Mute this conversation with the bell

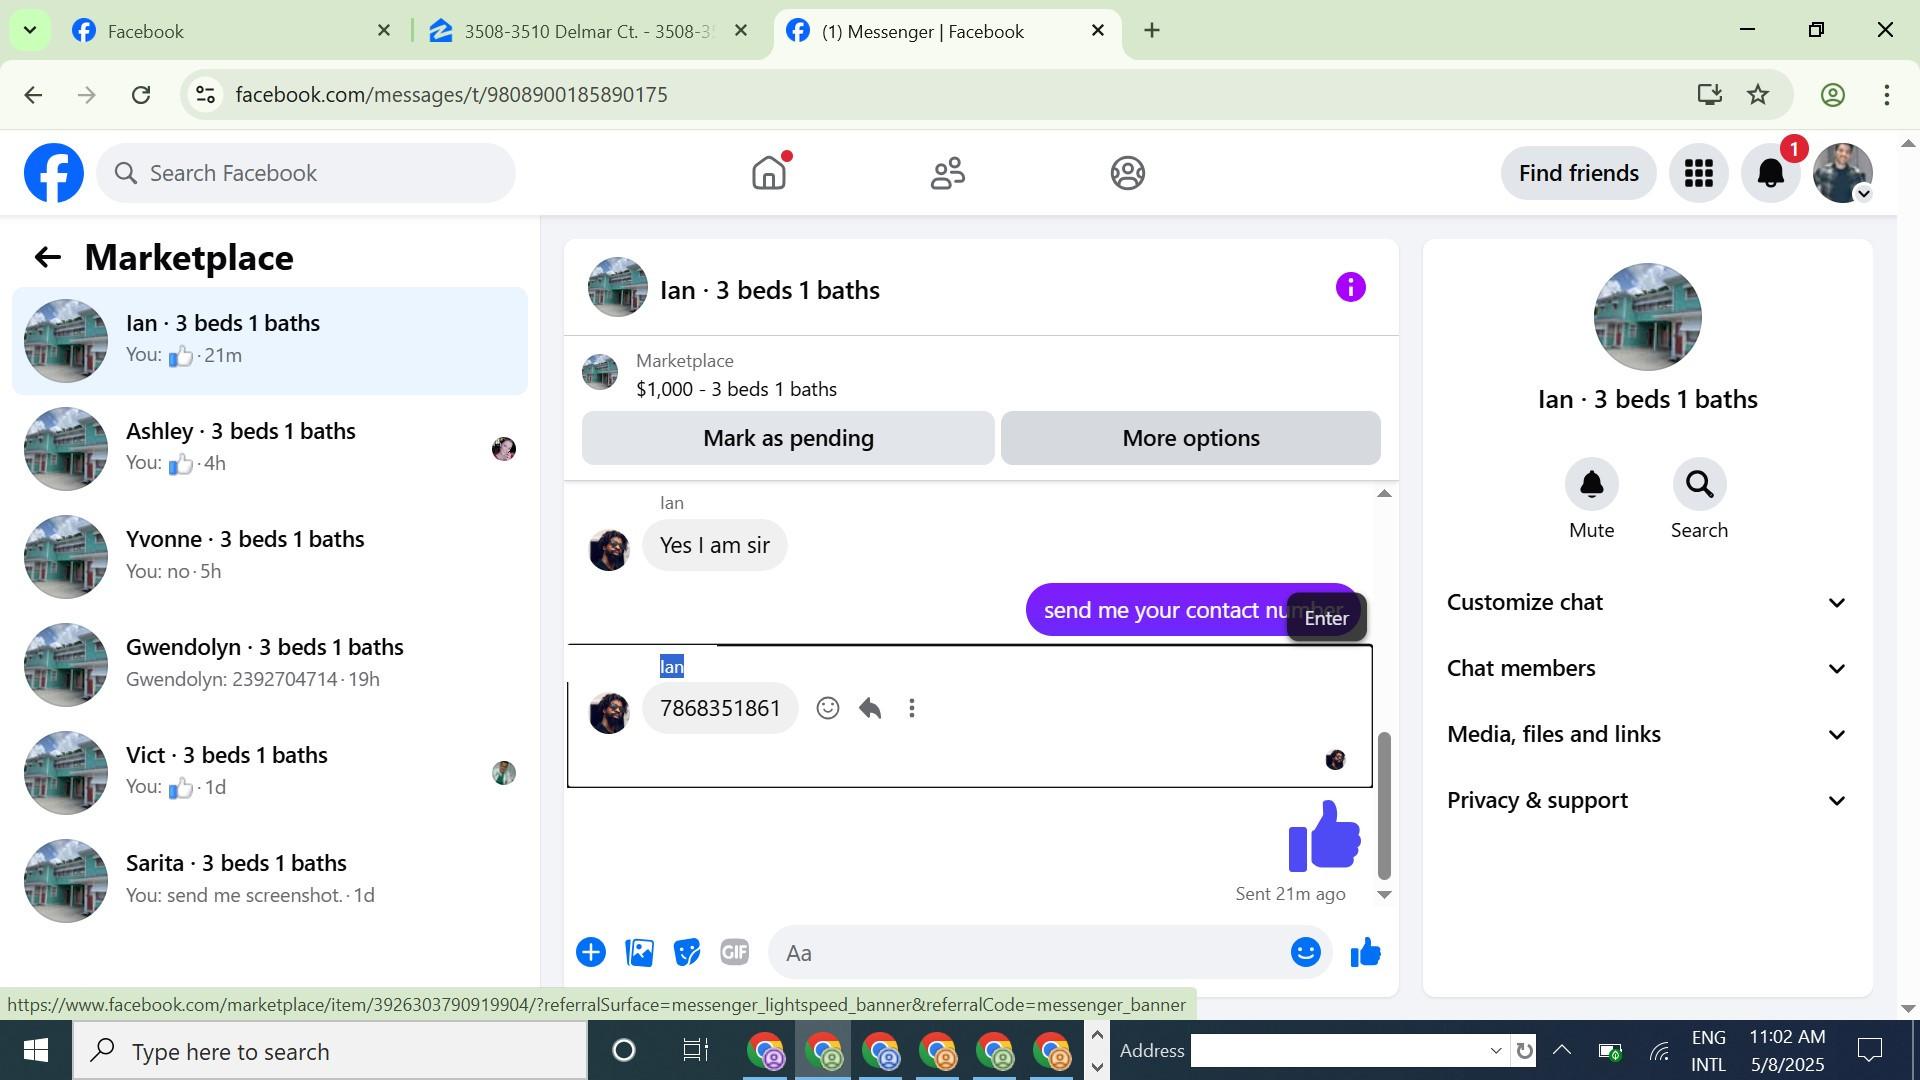[1591, 485]
